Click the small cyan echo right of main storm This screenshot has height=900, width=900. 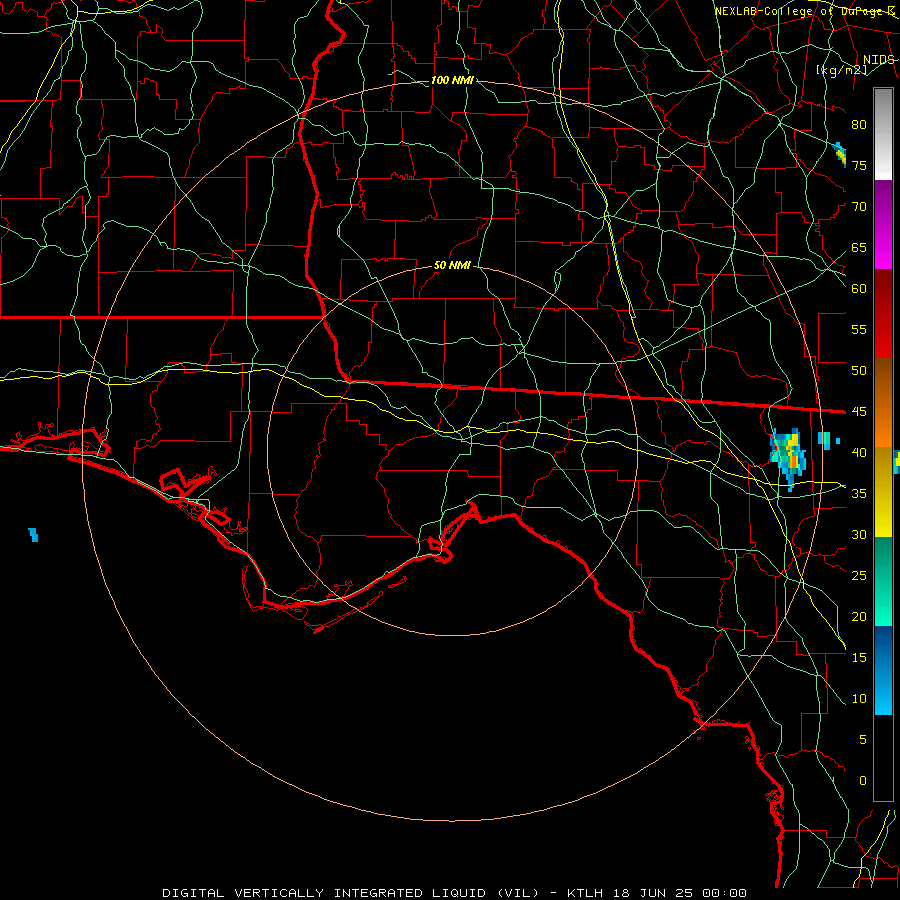[824, 440]
